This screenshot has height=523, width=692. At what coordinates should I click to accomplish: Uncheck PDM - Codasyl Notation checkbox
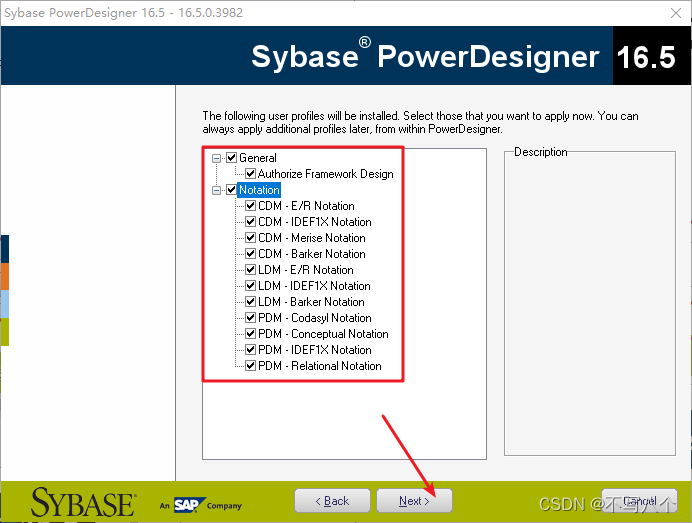(x=251, y=318)
